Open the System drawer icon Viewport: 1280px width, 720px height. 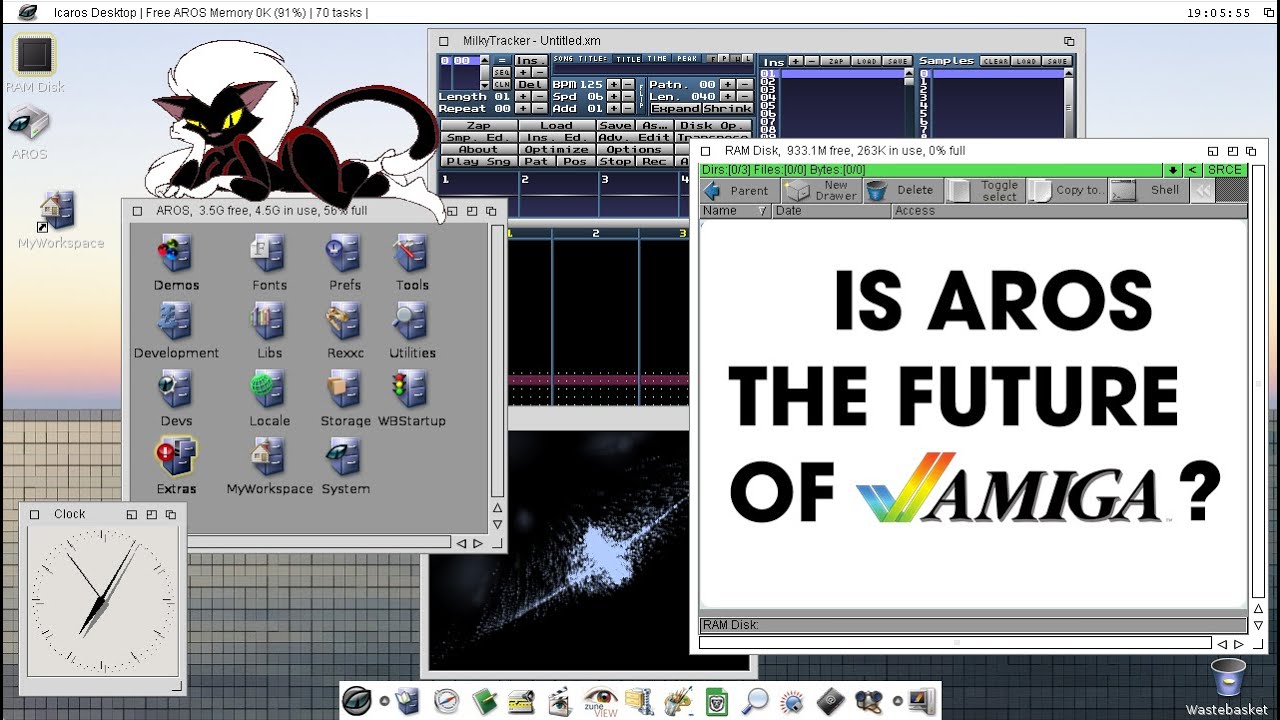click(345, 467)
